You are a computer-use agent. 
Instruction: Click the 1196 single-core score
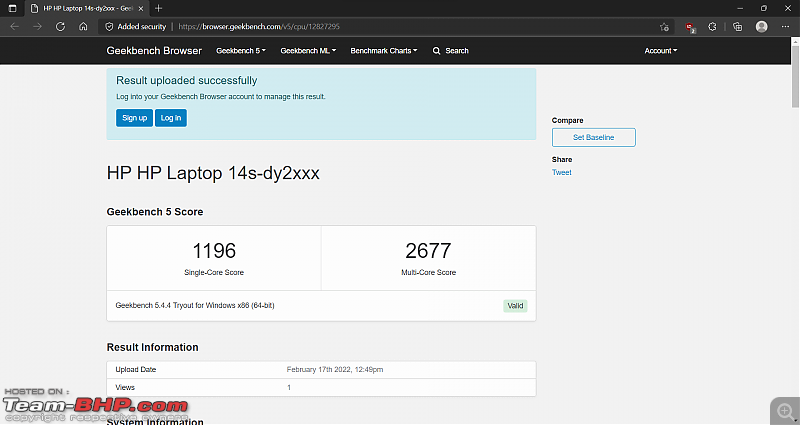pyautogui.click(x=214, y=251)
